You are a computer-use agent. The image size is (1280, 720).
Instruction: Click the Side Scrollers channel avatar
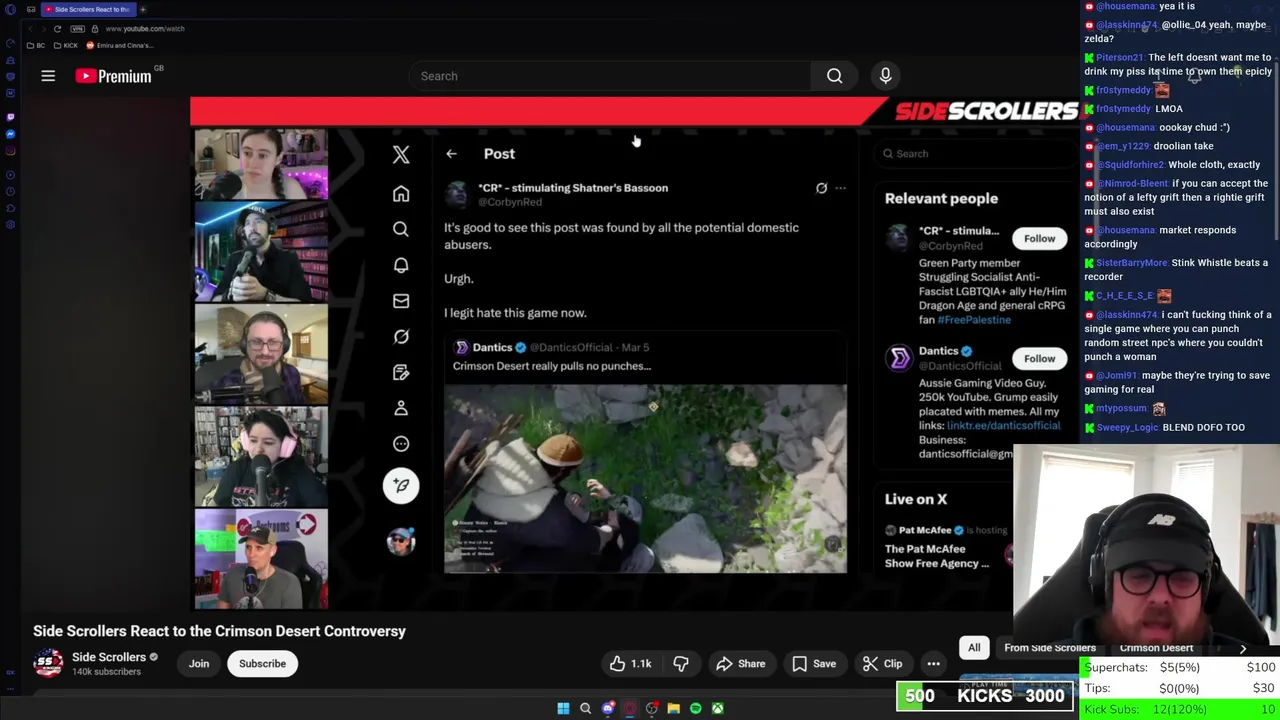coord(48,664)
